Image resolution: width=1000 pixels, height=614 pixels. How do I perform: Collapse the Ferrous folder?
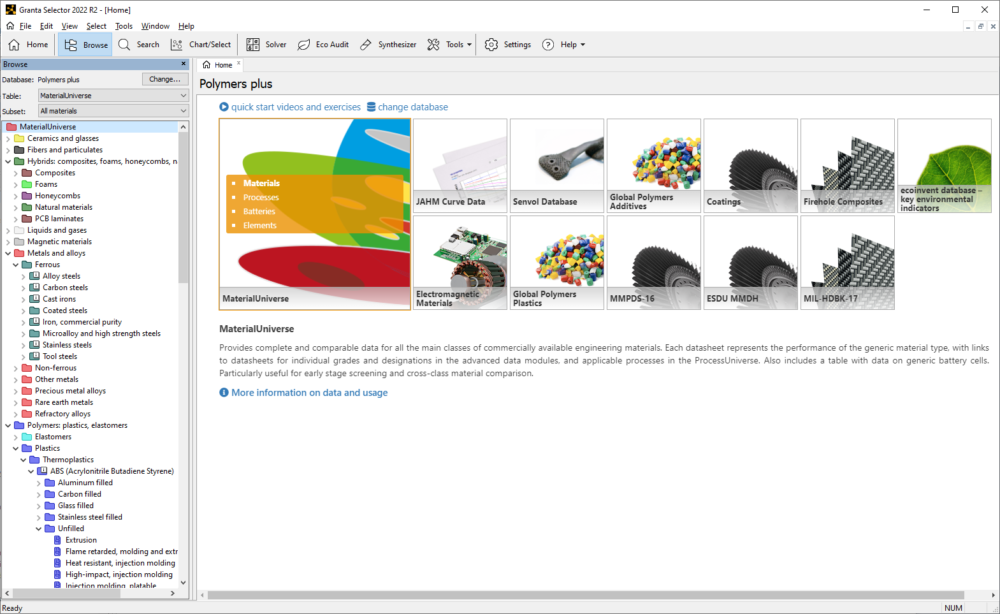pos(16,265)
